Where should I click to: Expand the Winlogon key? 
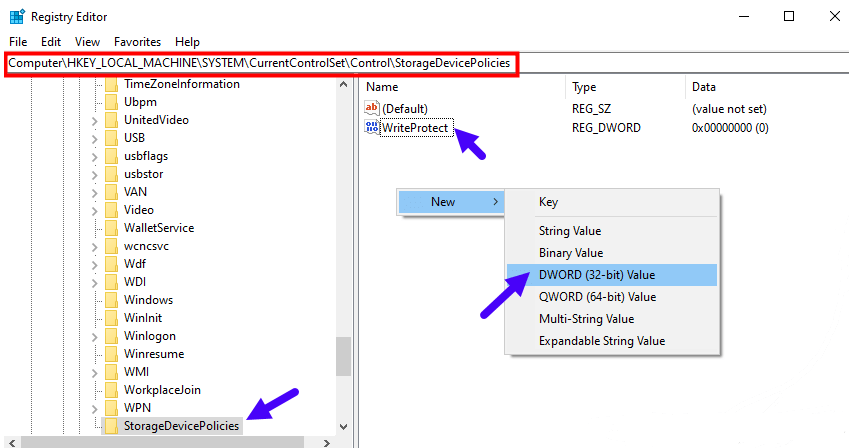tap(95, 337)
